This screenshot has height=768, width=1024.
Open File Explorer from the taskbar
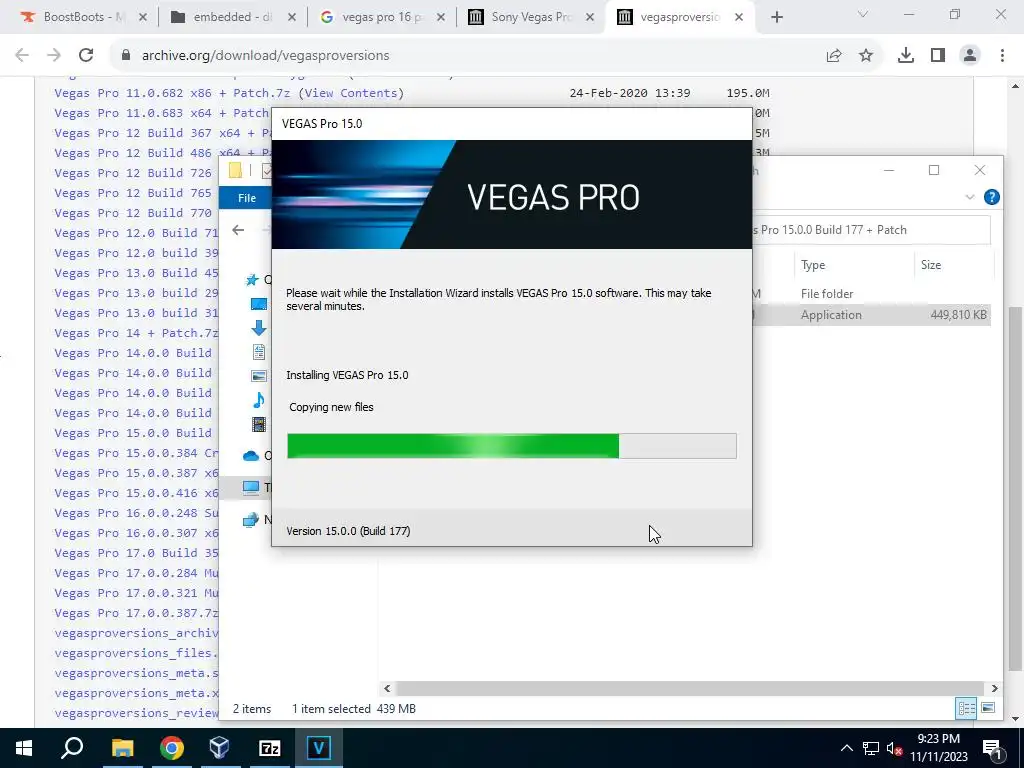(x=123, y=748)
